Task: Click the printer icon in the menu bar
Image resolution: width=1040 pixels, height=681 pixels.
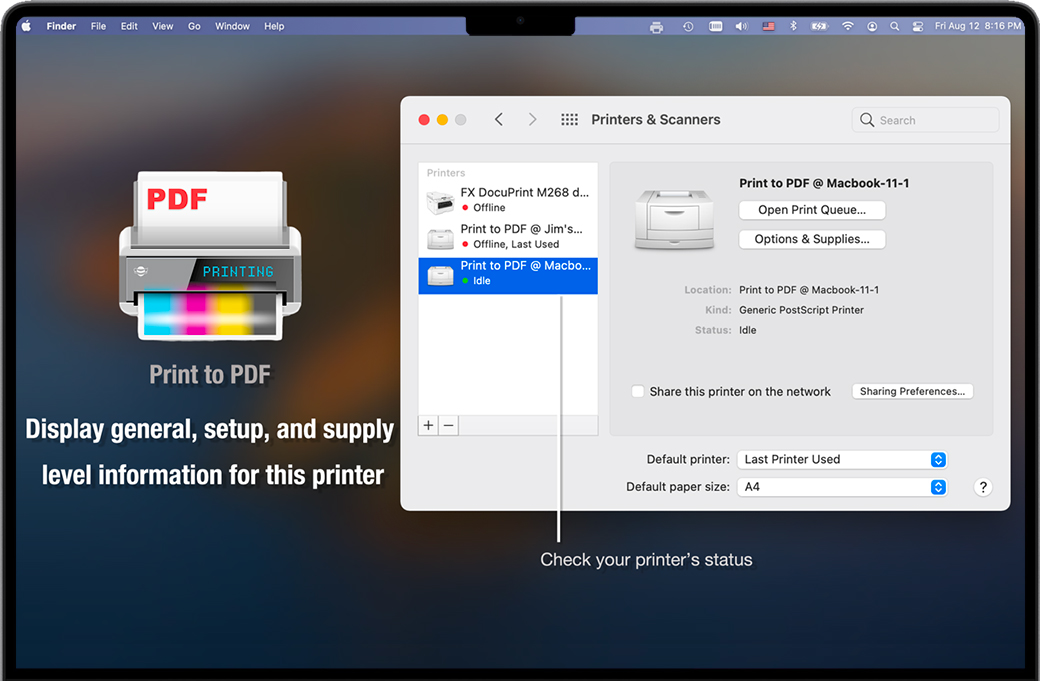Action: pyautogui.click(x=656, y=27)
